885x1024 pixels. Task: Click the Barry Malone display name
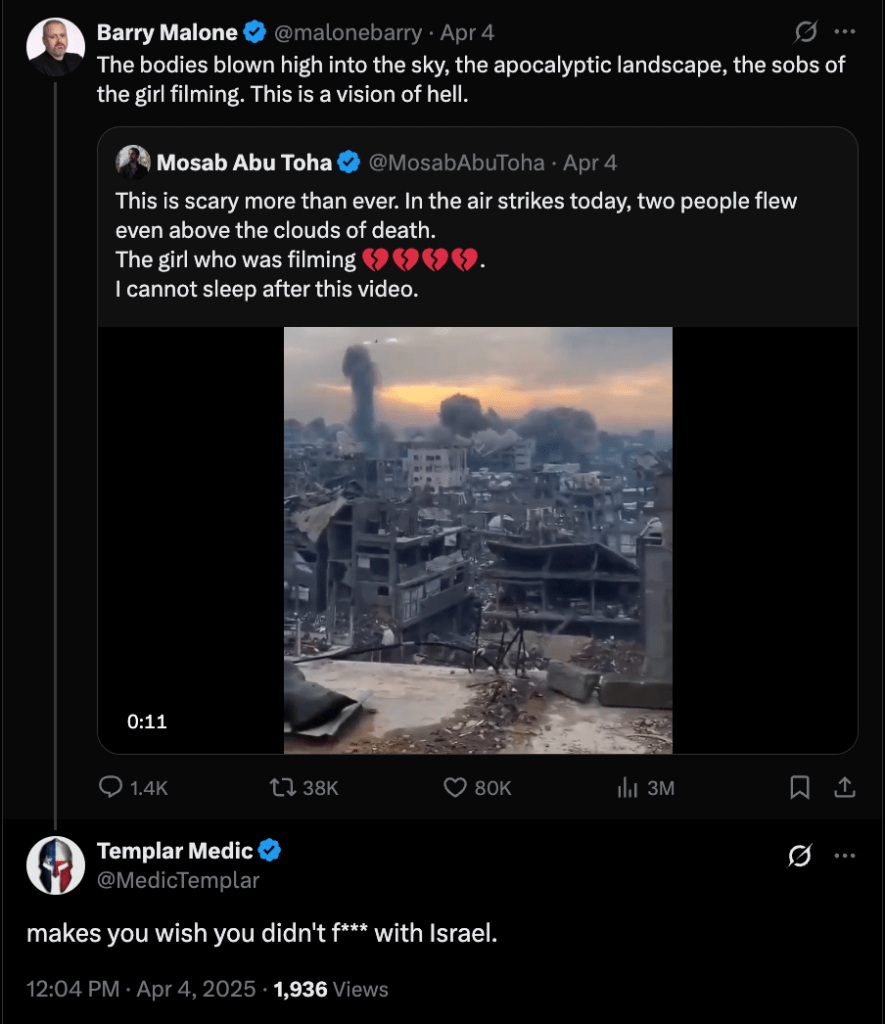167,33
